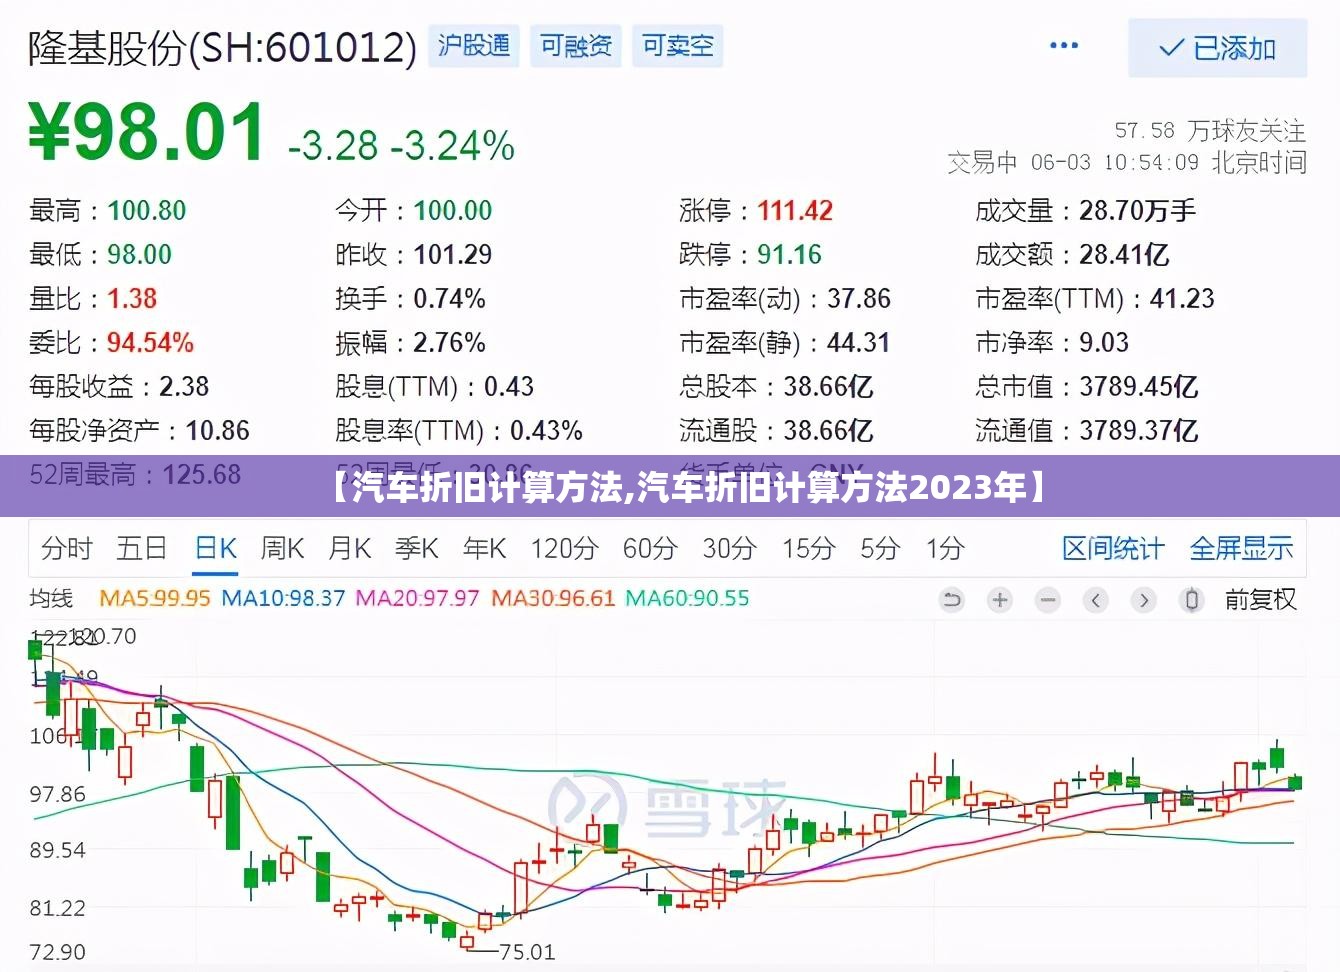Screen dimensions: 1340x972
Task: Click the 已添加 watchlist button
Action: 1217,48
